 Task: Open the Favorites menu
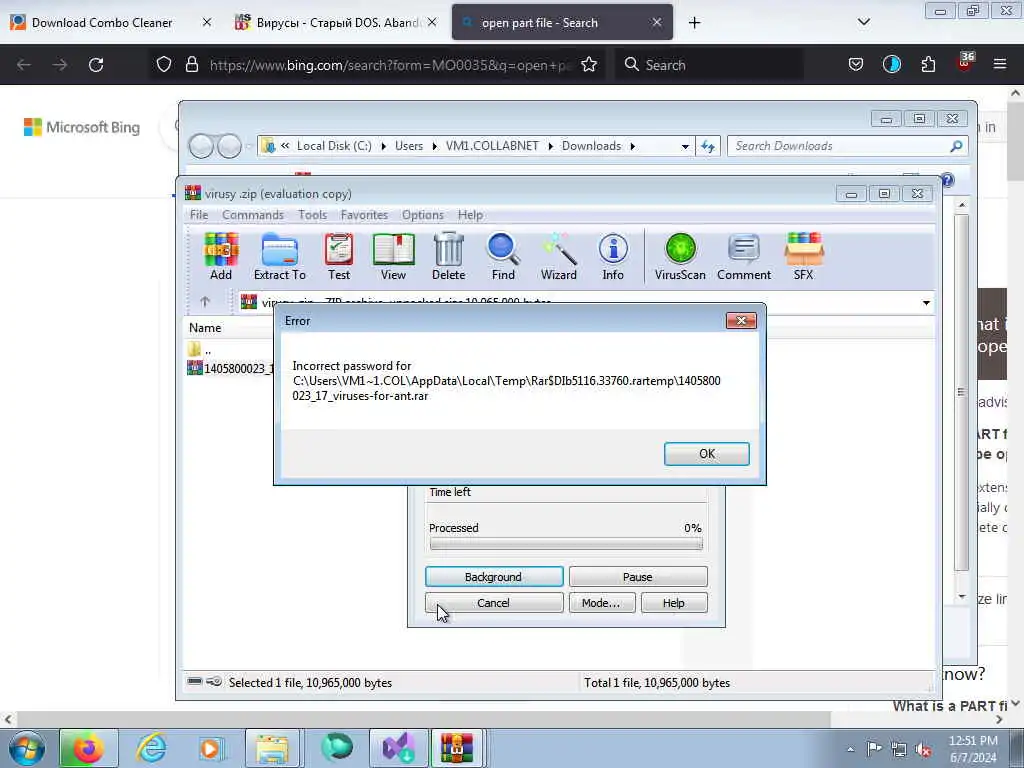click(364, 215)
